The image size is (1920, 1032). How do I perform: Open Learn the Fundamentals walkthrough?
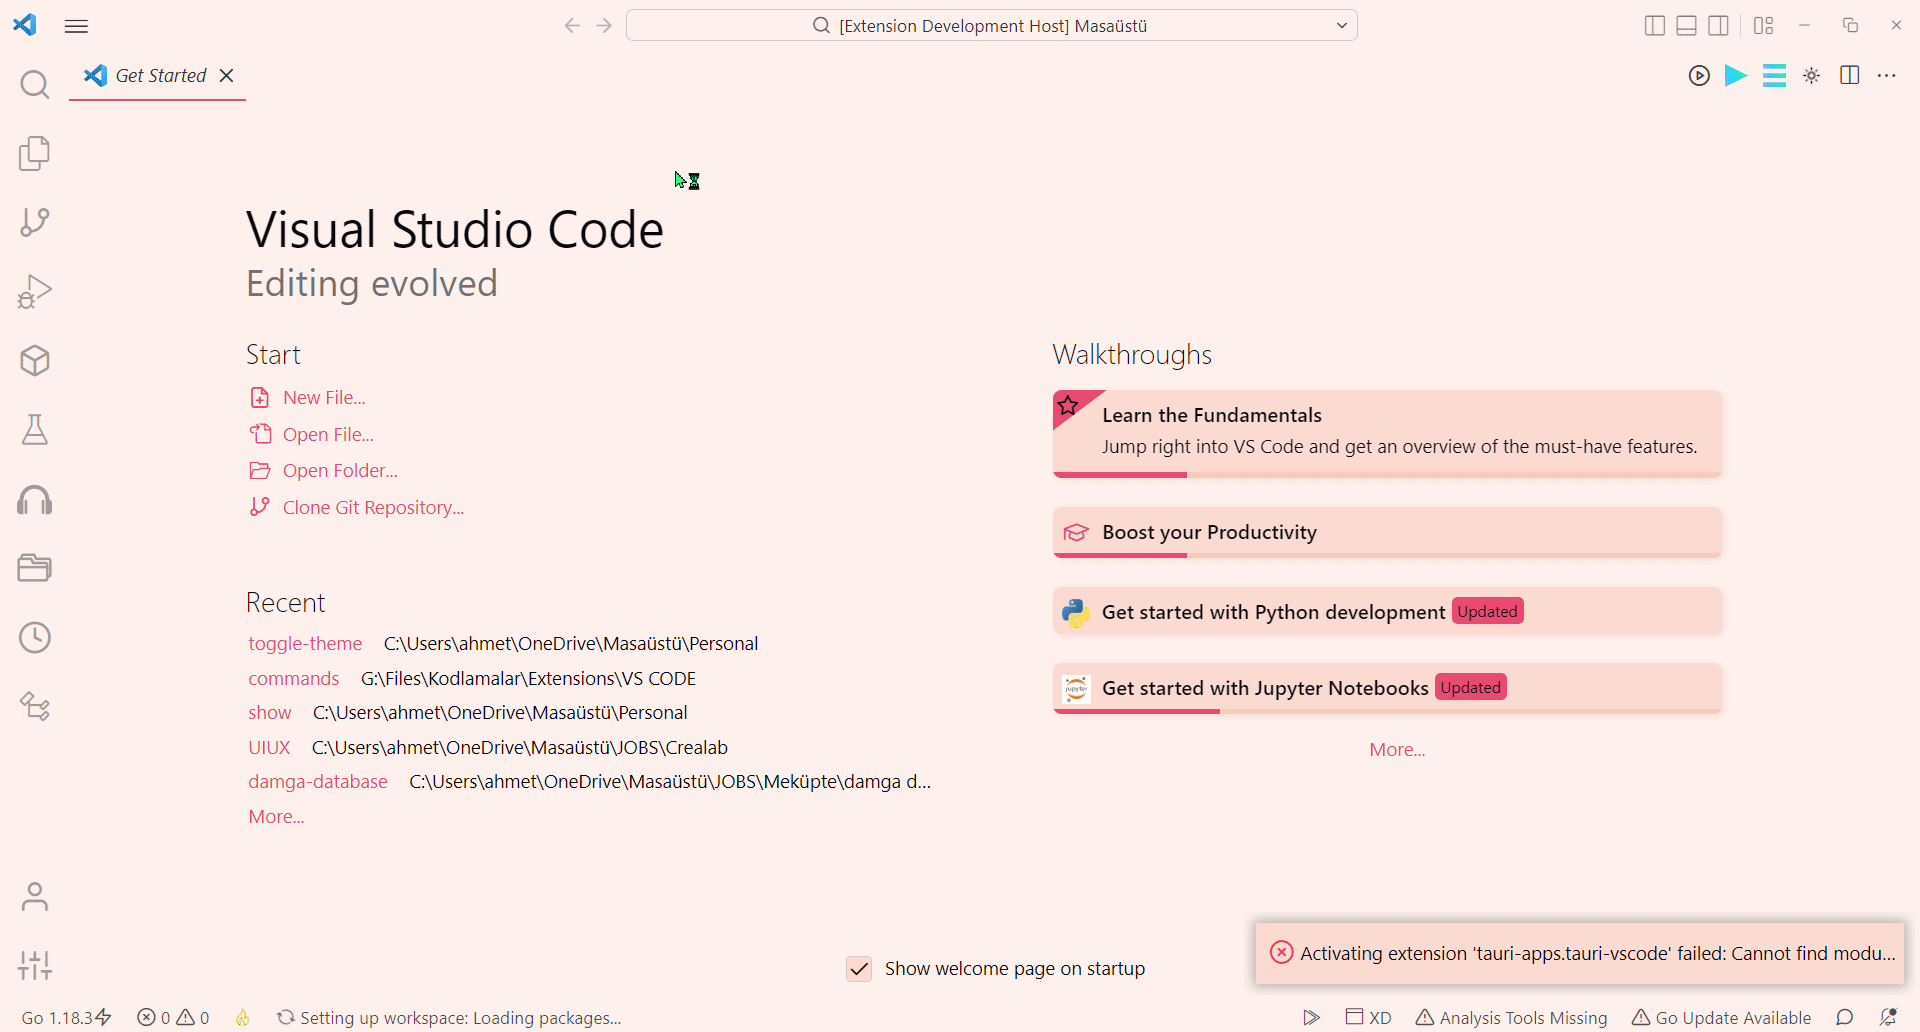pos(1387,434)
